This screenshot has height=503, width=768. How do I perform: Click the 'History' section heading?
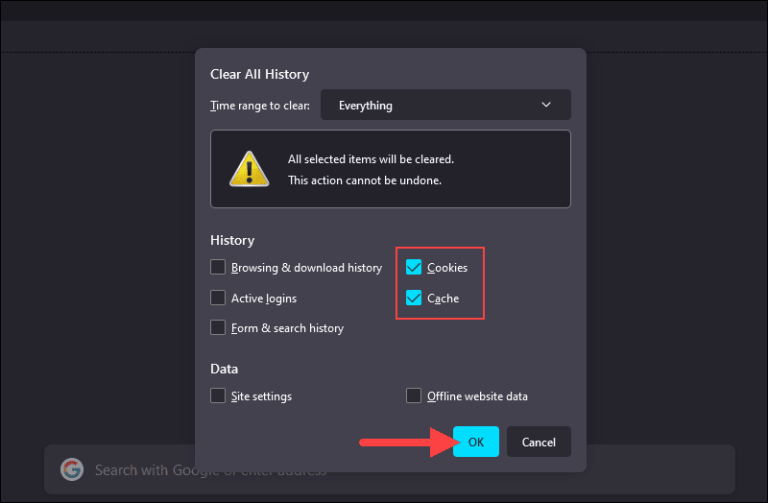click(232, 240)
